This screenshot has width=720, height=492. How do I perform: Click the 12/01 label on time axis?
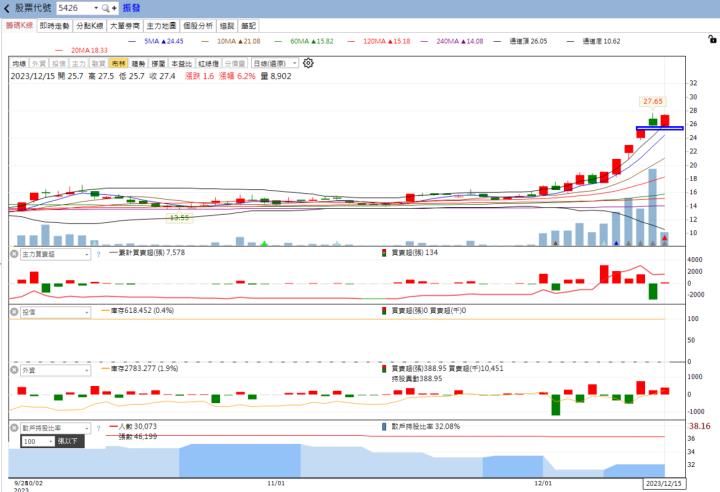(x=543, y=483)
